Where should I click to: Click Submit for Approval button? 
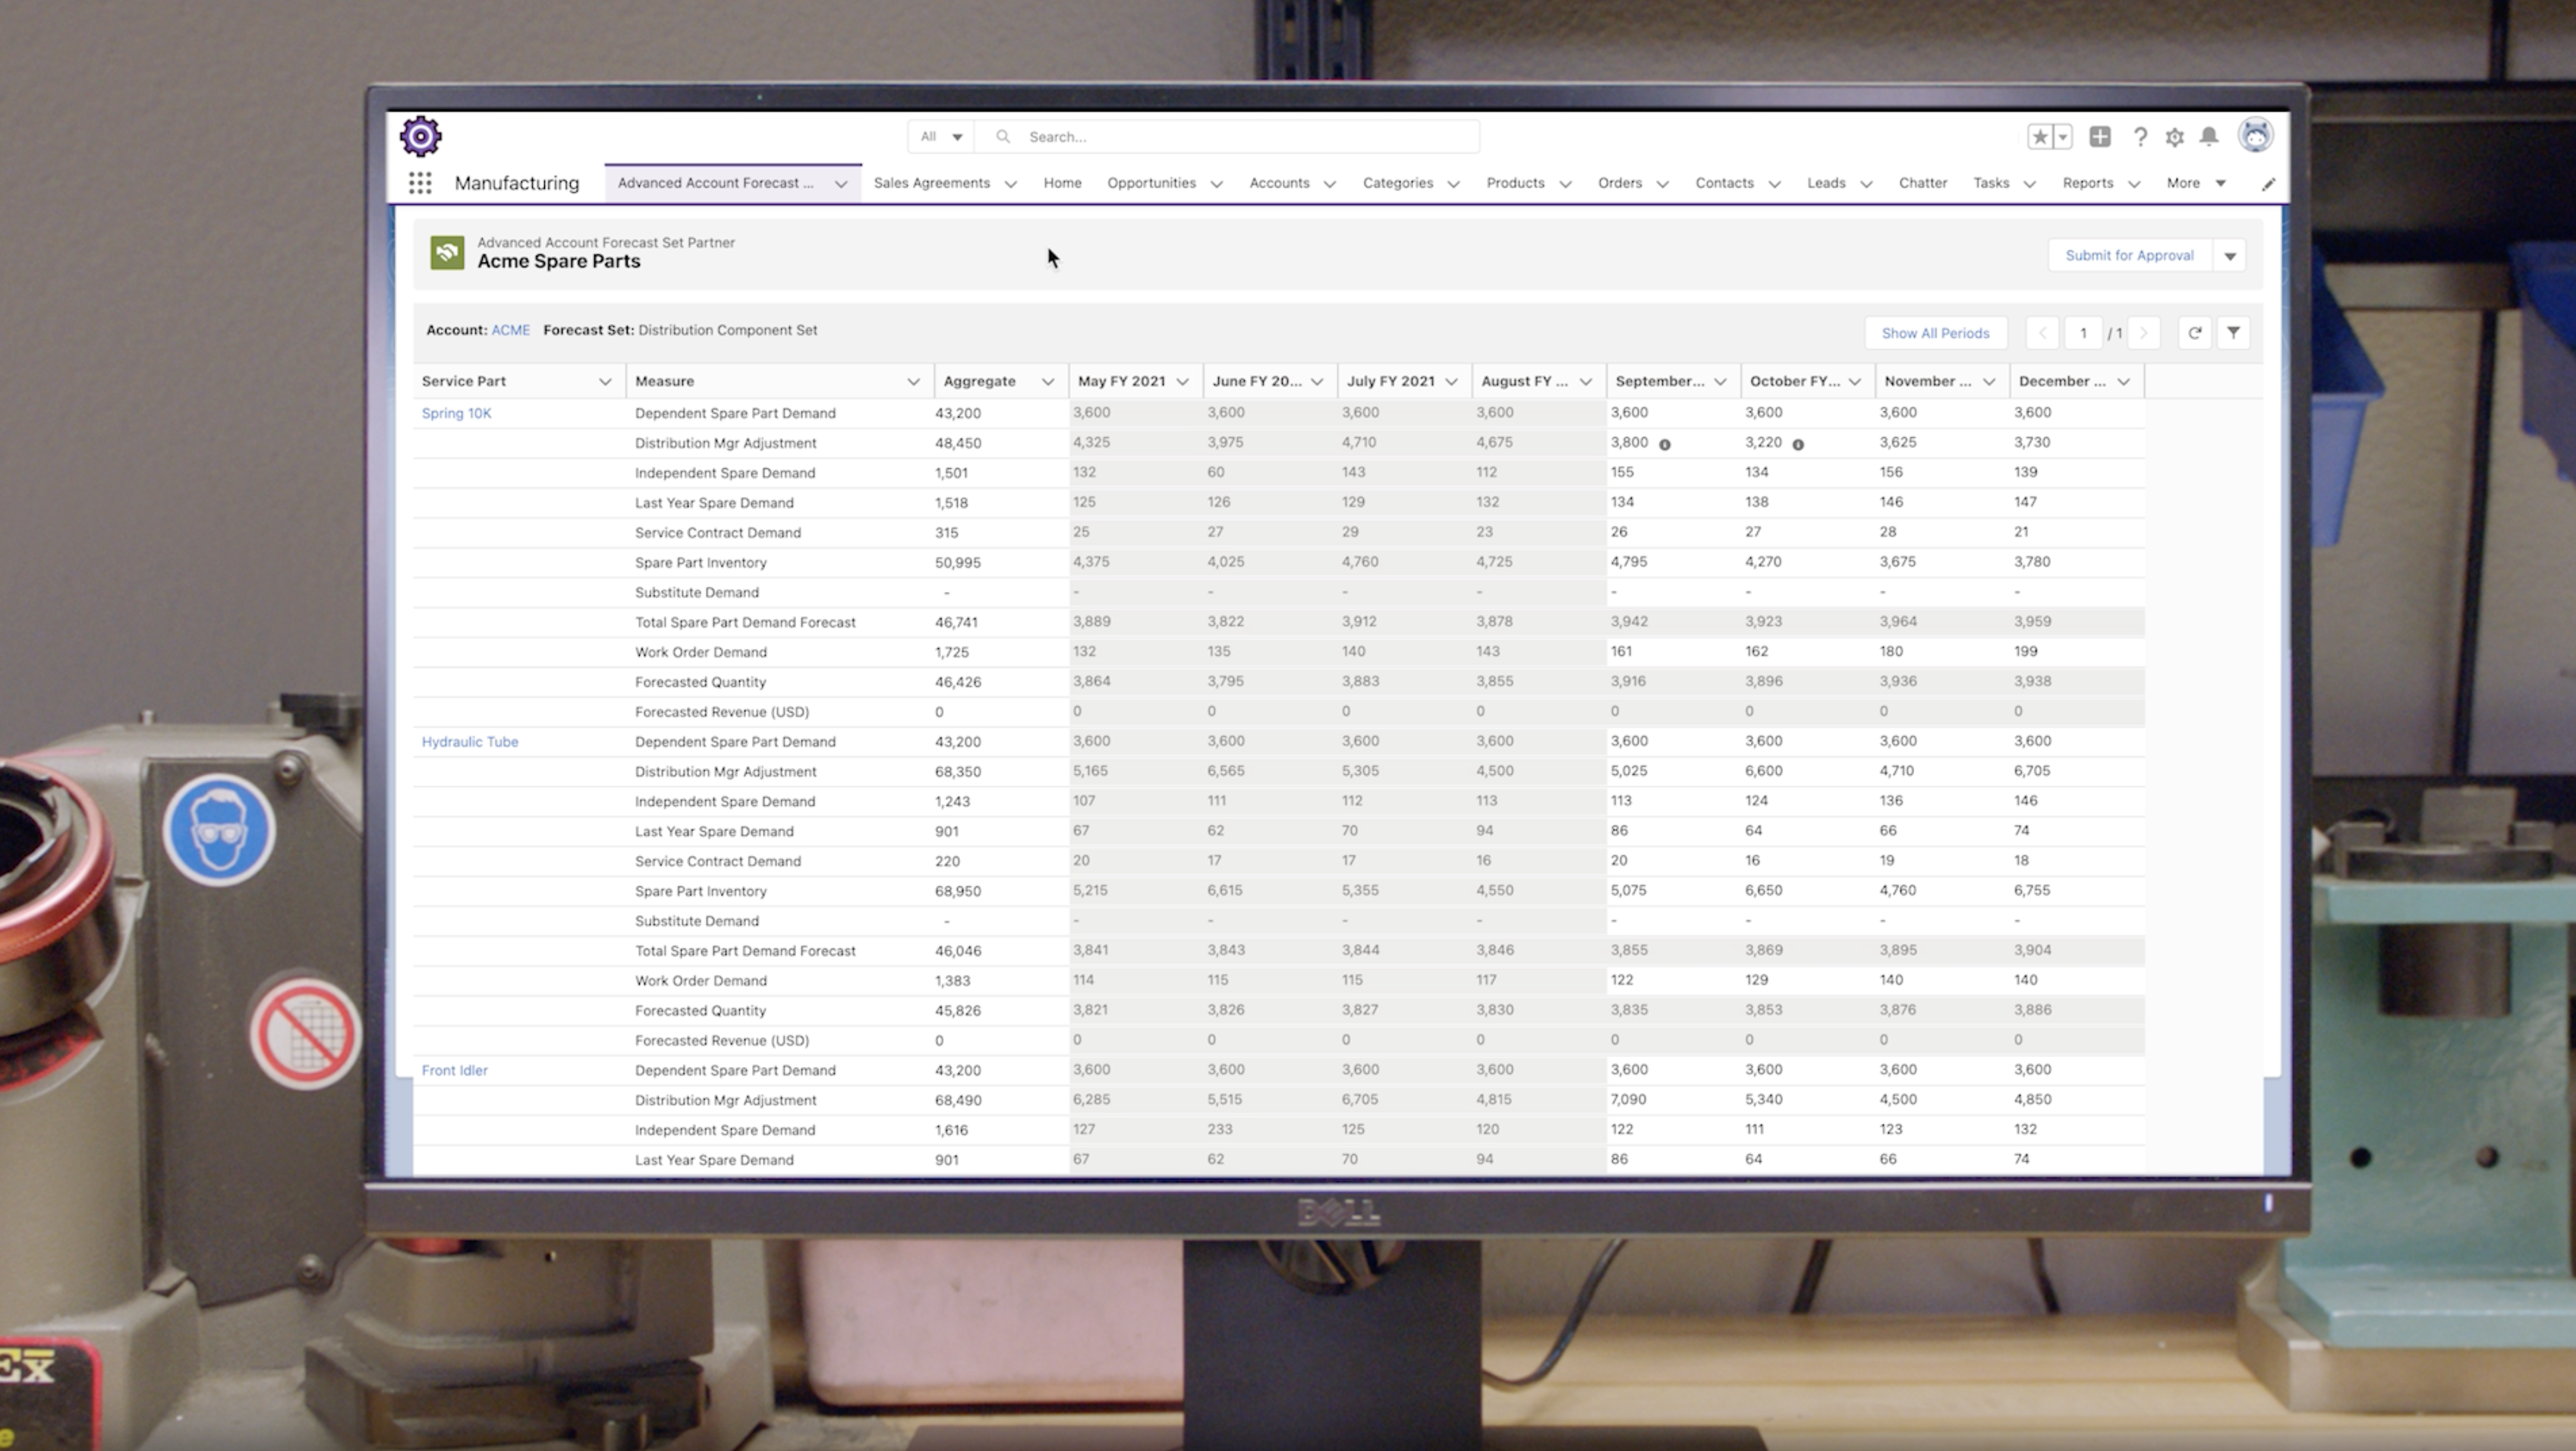point(2130,255)
